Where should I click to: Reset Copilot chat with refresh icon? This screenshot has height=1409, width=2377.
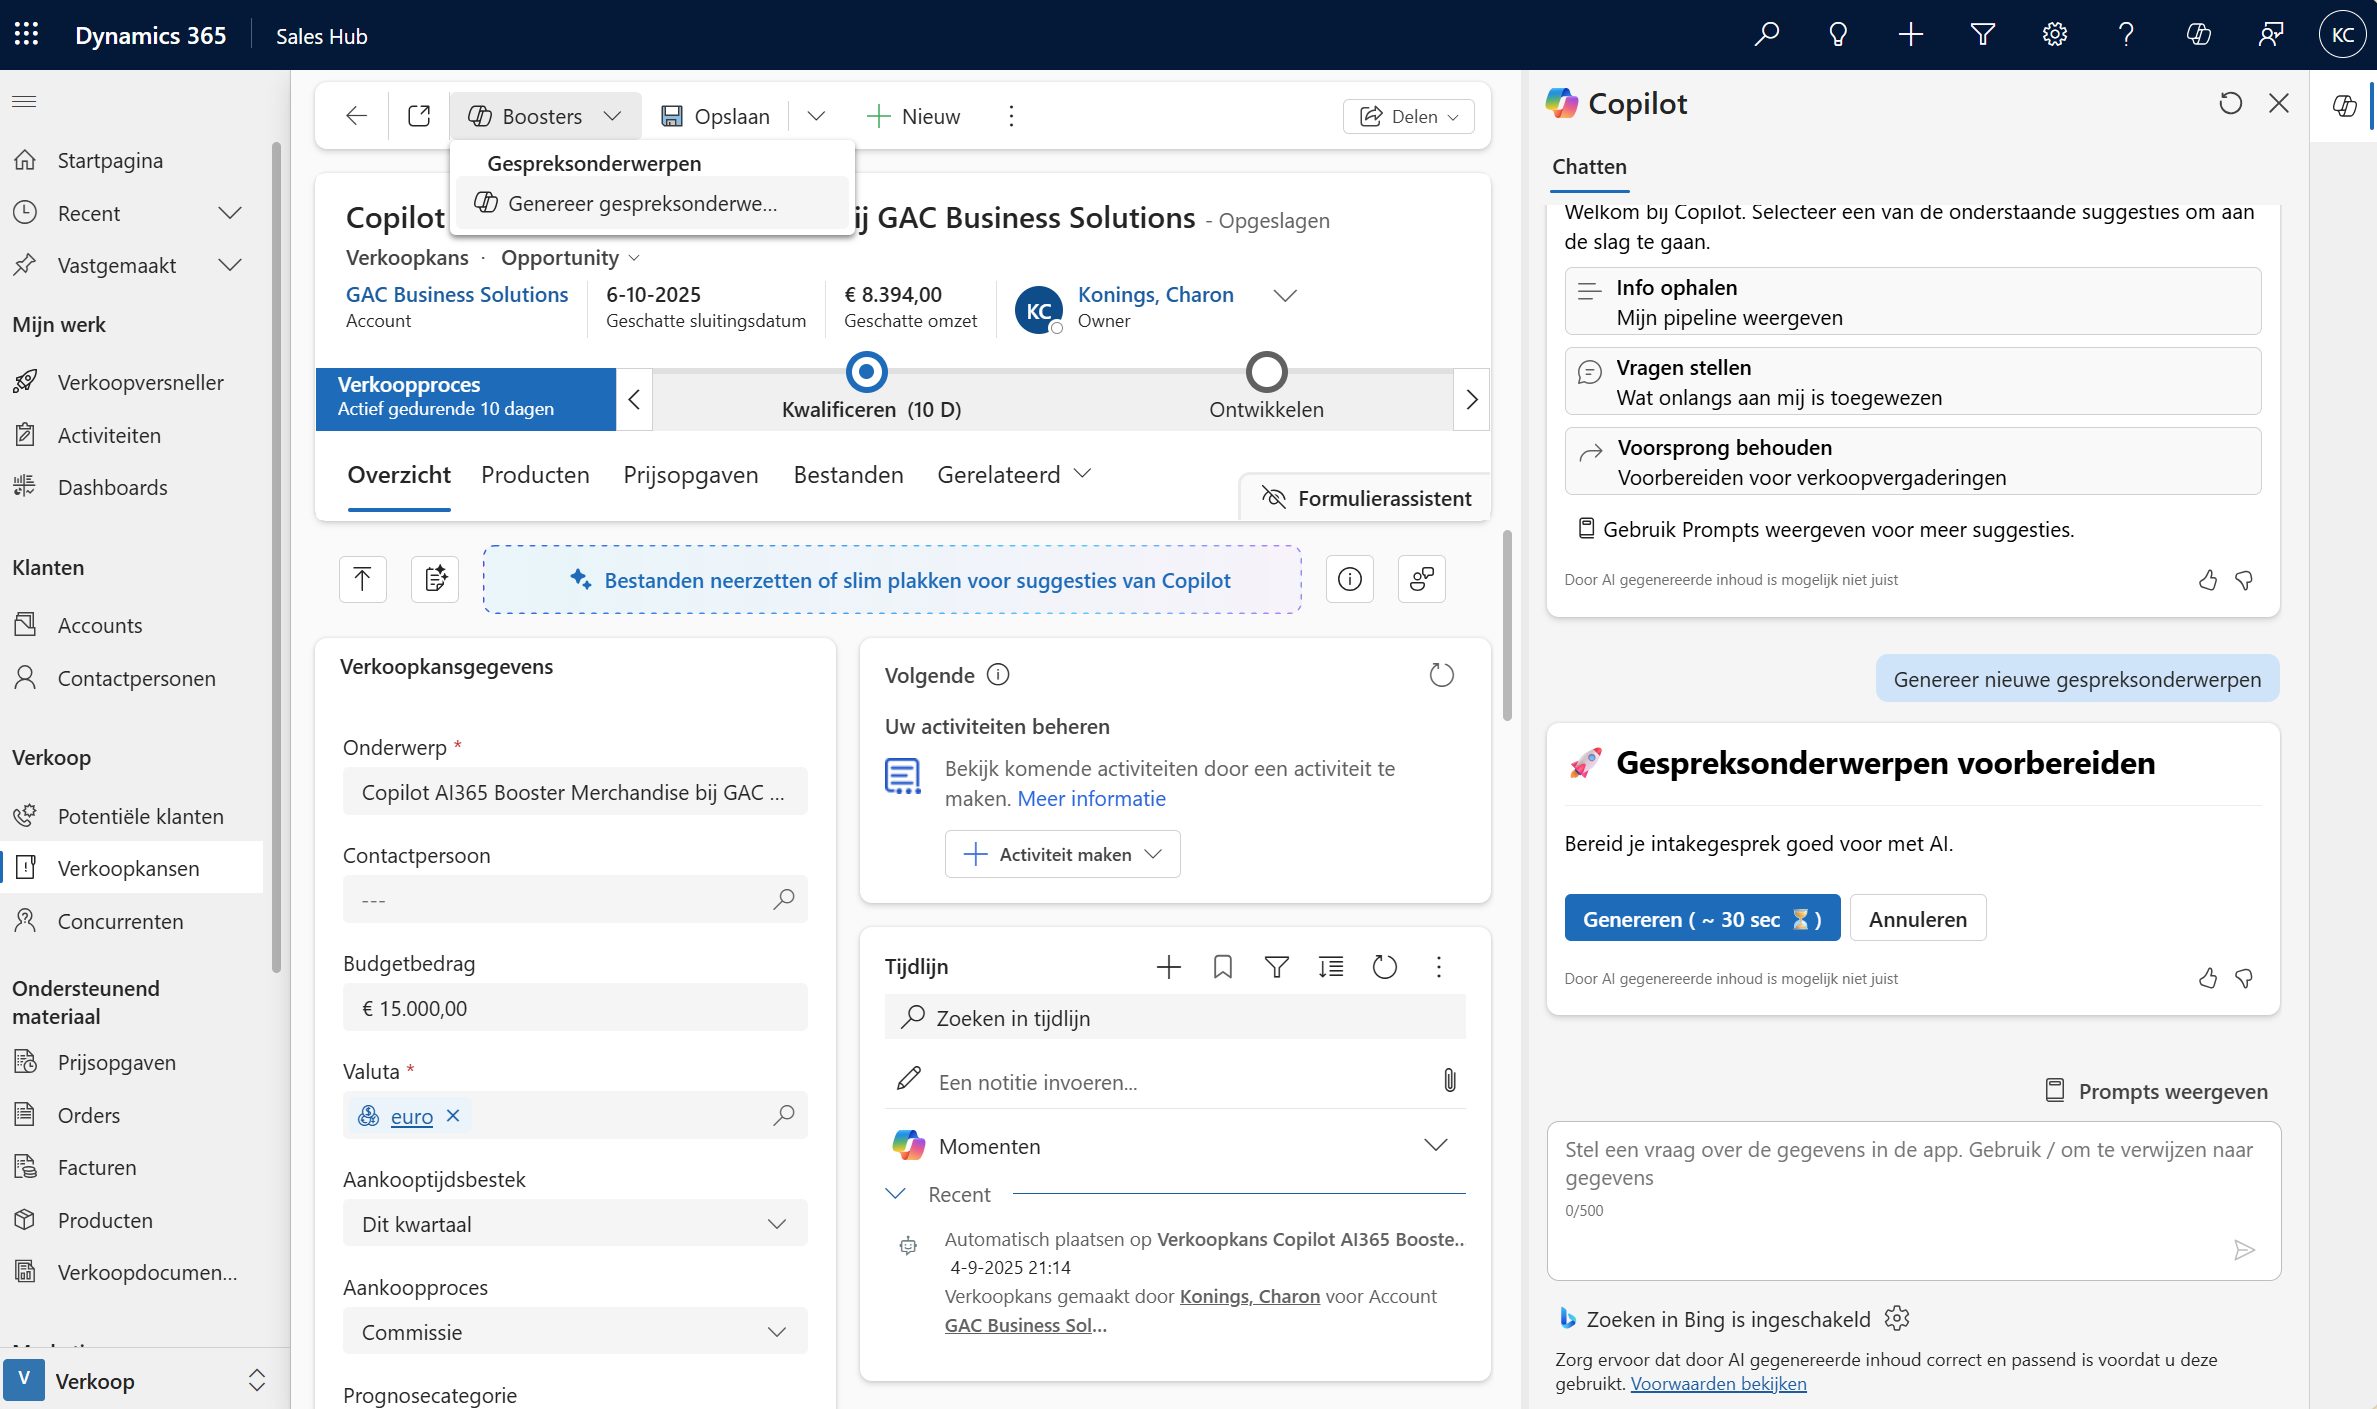click(2230, 103)
